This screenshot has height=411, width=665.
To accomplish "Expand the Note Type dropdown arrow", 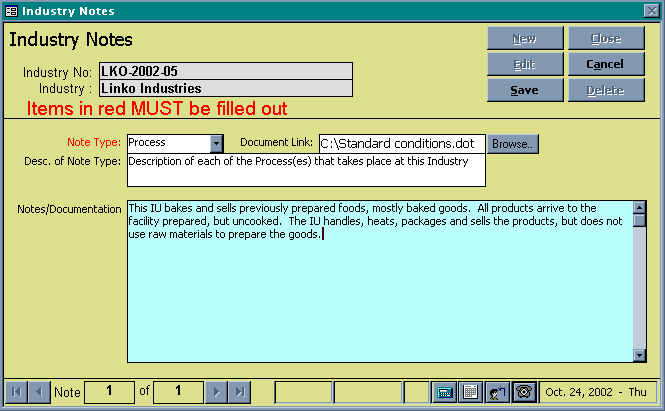I will coord(216,144).
